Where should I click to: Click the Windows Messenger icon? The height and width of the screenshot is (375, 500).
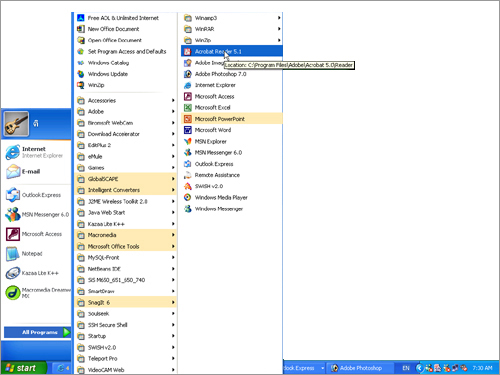pos(188,209)
